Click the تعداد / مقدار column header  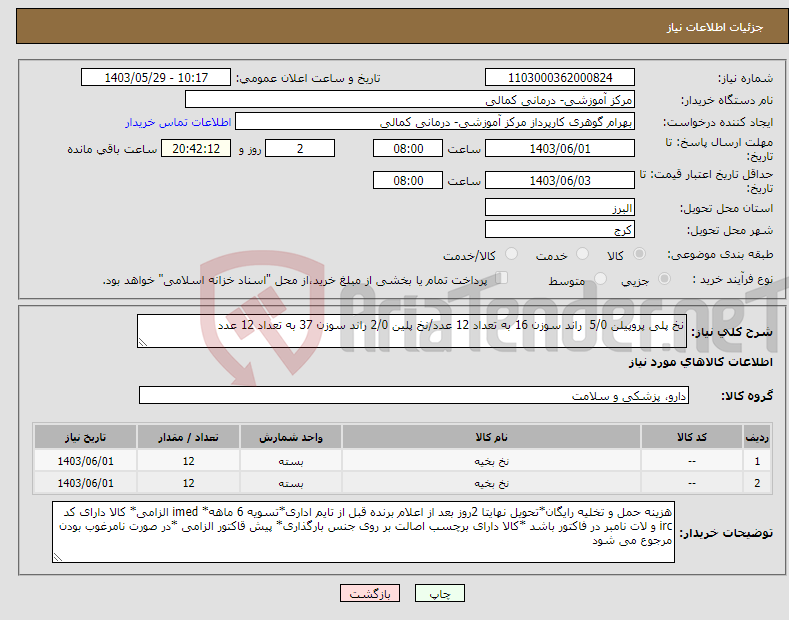tap(188, 437)
